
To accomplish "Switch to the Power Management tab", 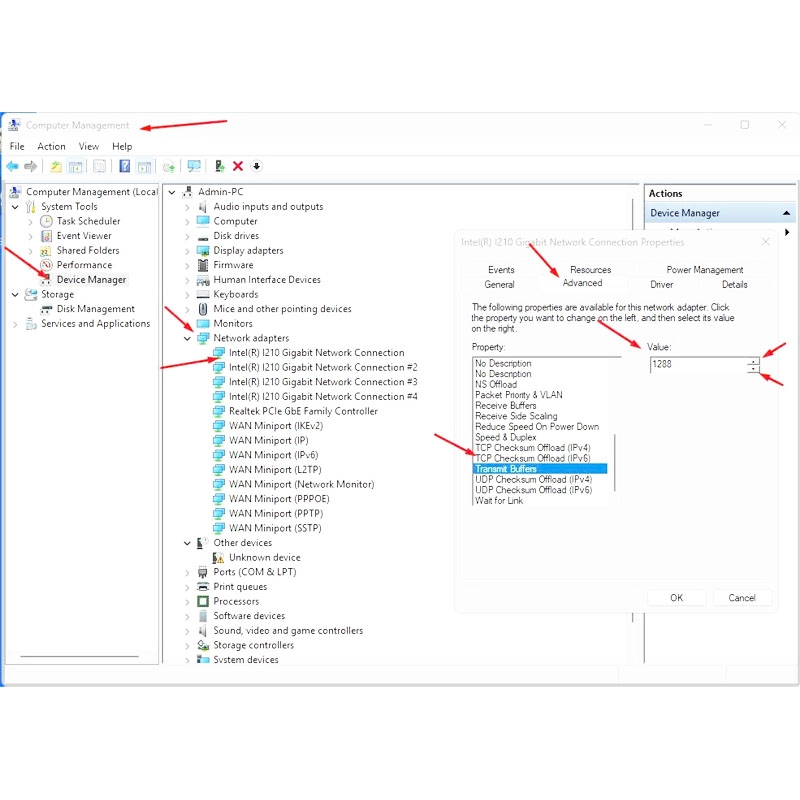I will (705, 269).
